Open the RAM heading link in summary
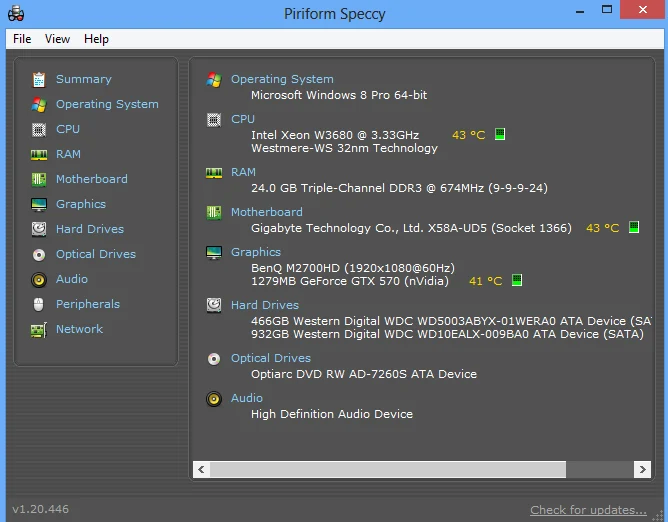Screen dimensions: 668x522 [x=243, y=172]
